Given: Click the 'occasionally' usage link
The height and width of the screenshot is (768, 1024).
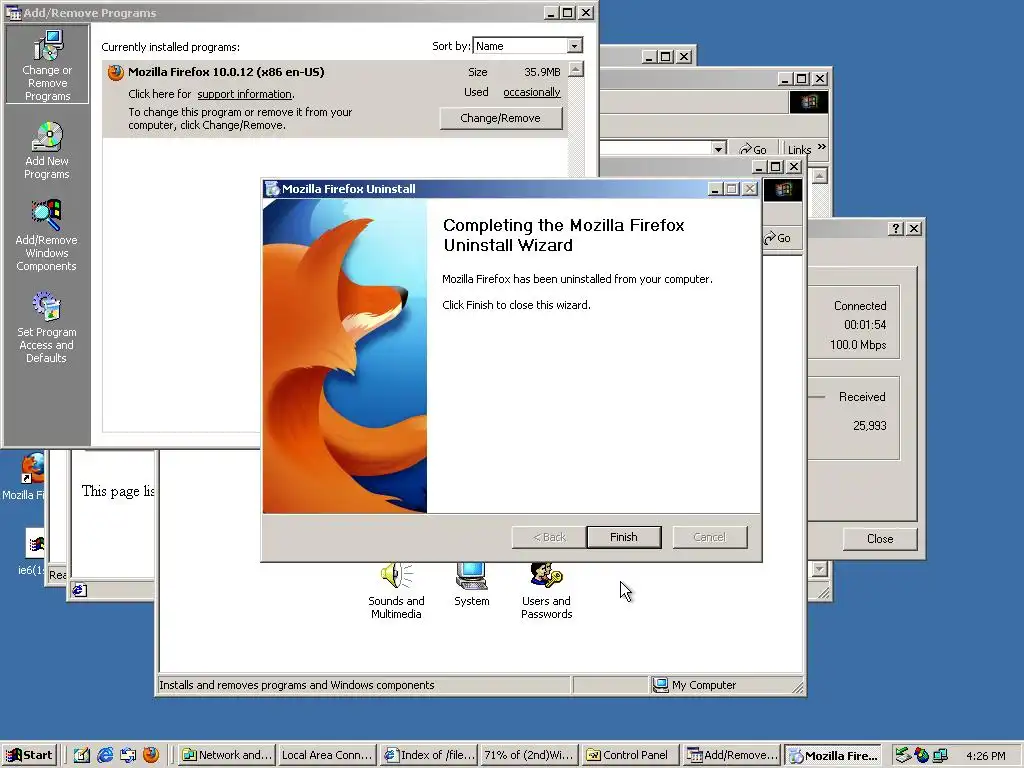Looking at the screenshot, I should click(532, 92).
